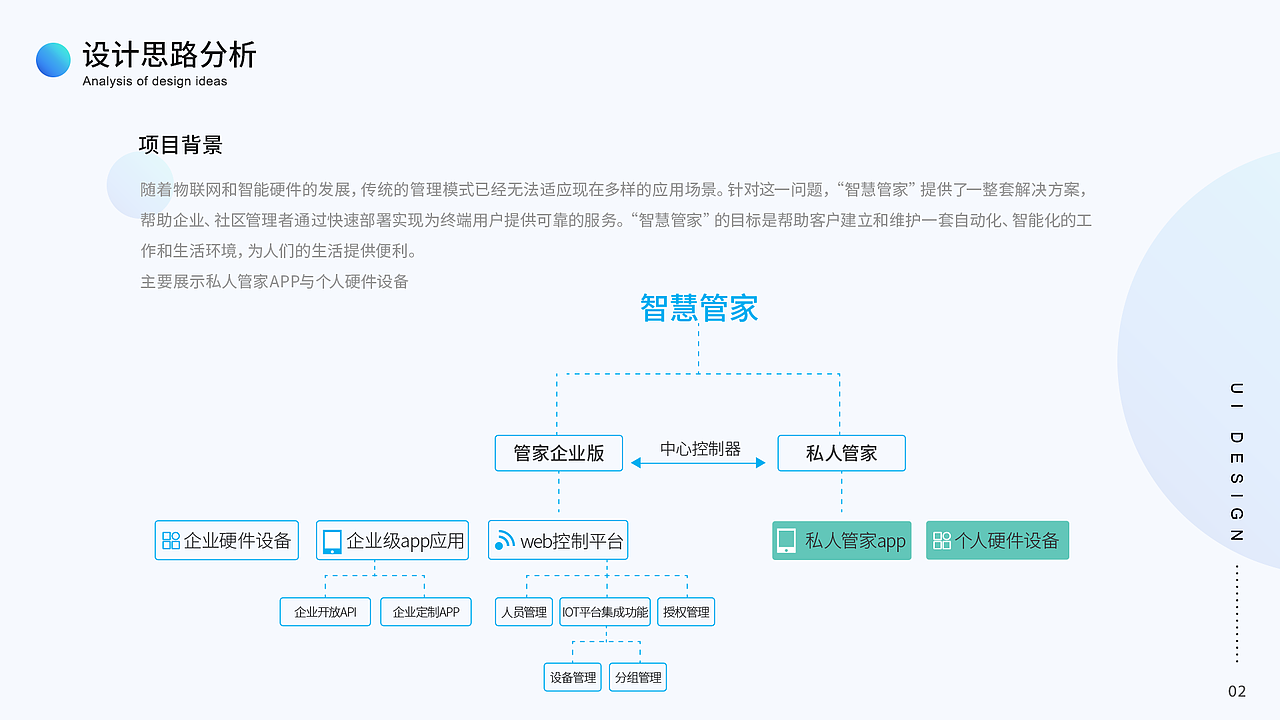Click the 企业开放API box
Viewport: 1280px width, 720px height.
[x=325, y=612]
